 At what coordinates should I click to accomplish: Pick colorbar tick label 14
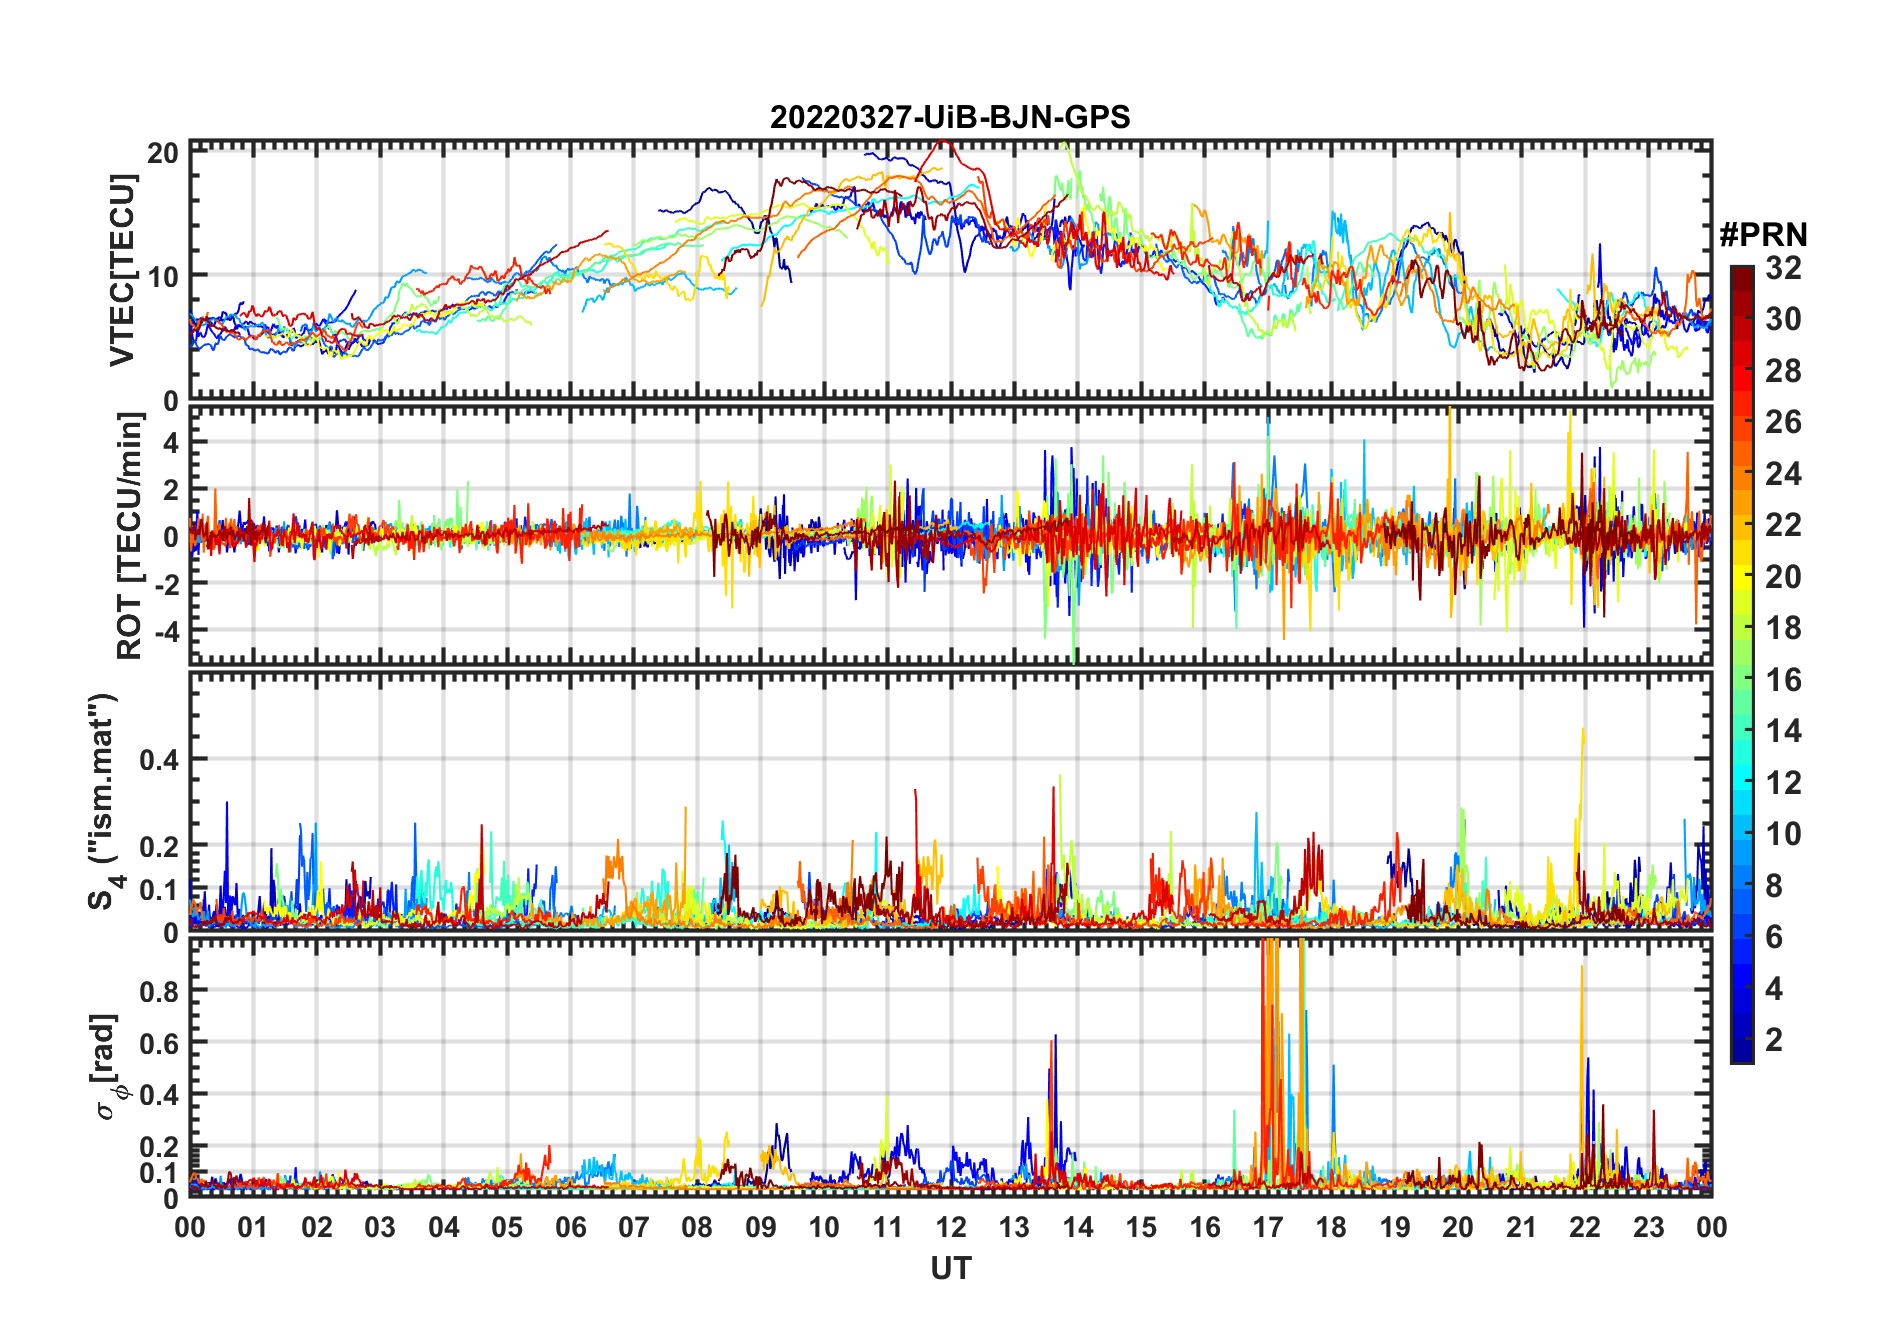tap(1783, 731)
